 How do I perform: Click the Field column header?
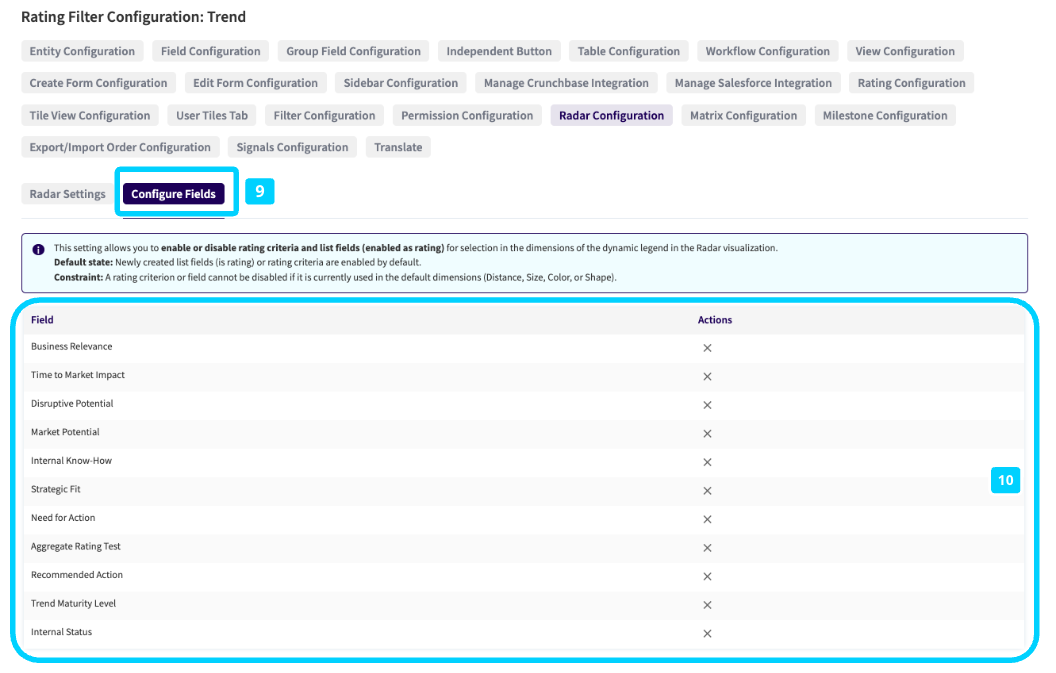point(42,320)
